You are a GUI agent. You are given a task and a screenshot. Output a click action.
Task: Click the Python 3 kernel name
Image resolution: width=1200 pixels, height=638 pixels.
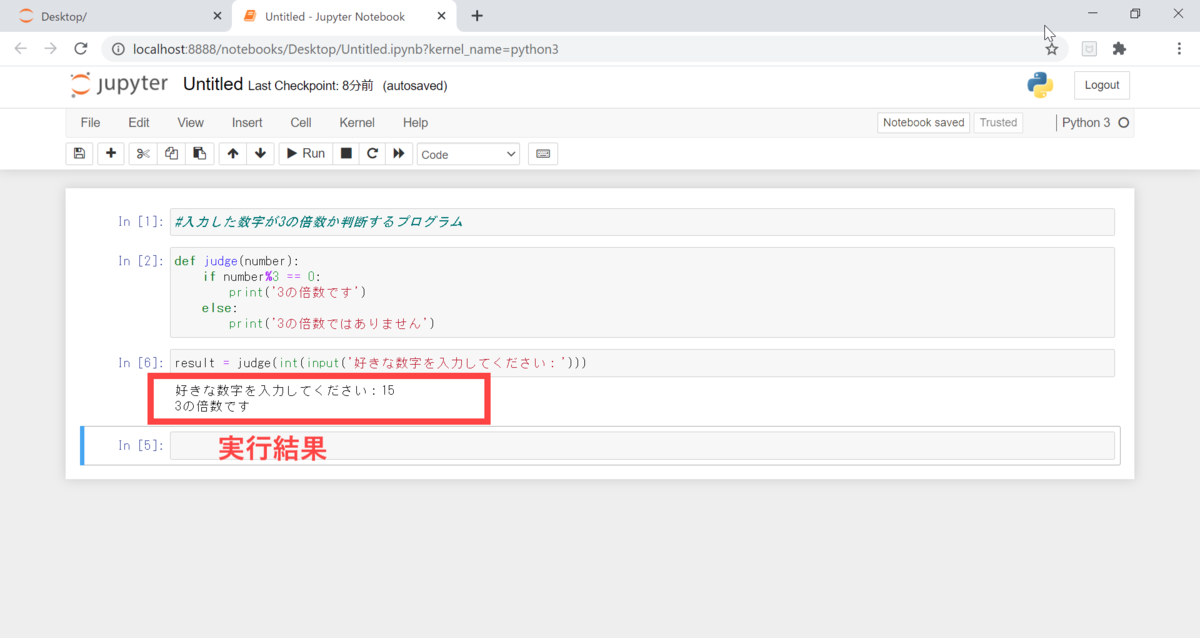[1086, 122]
